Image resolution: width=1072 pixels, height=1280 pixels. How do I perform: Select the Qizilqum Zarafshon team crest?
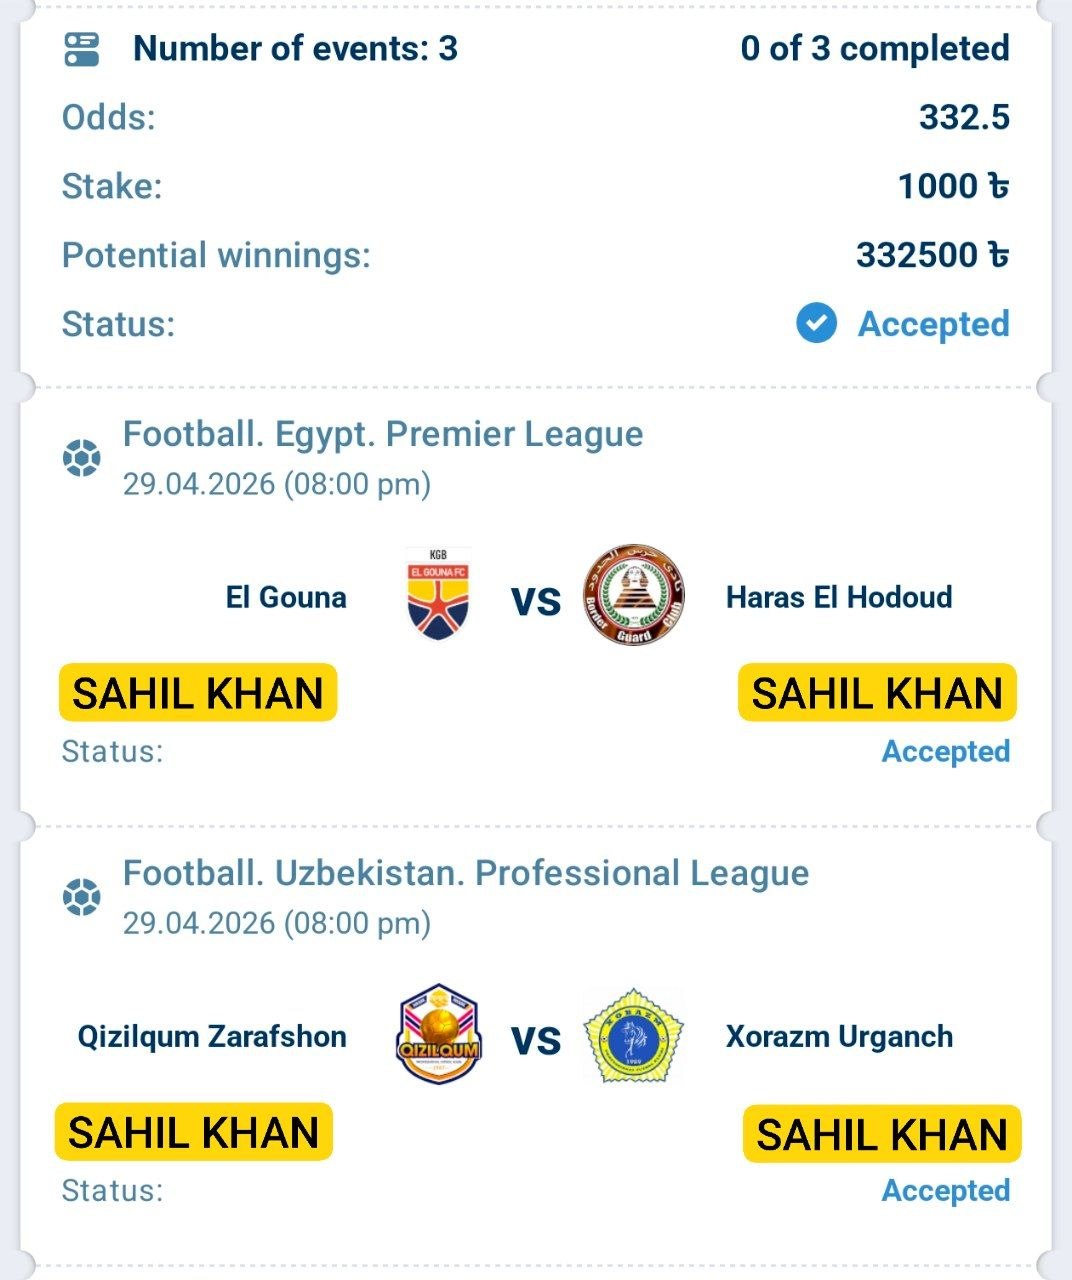[438, 1035]
